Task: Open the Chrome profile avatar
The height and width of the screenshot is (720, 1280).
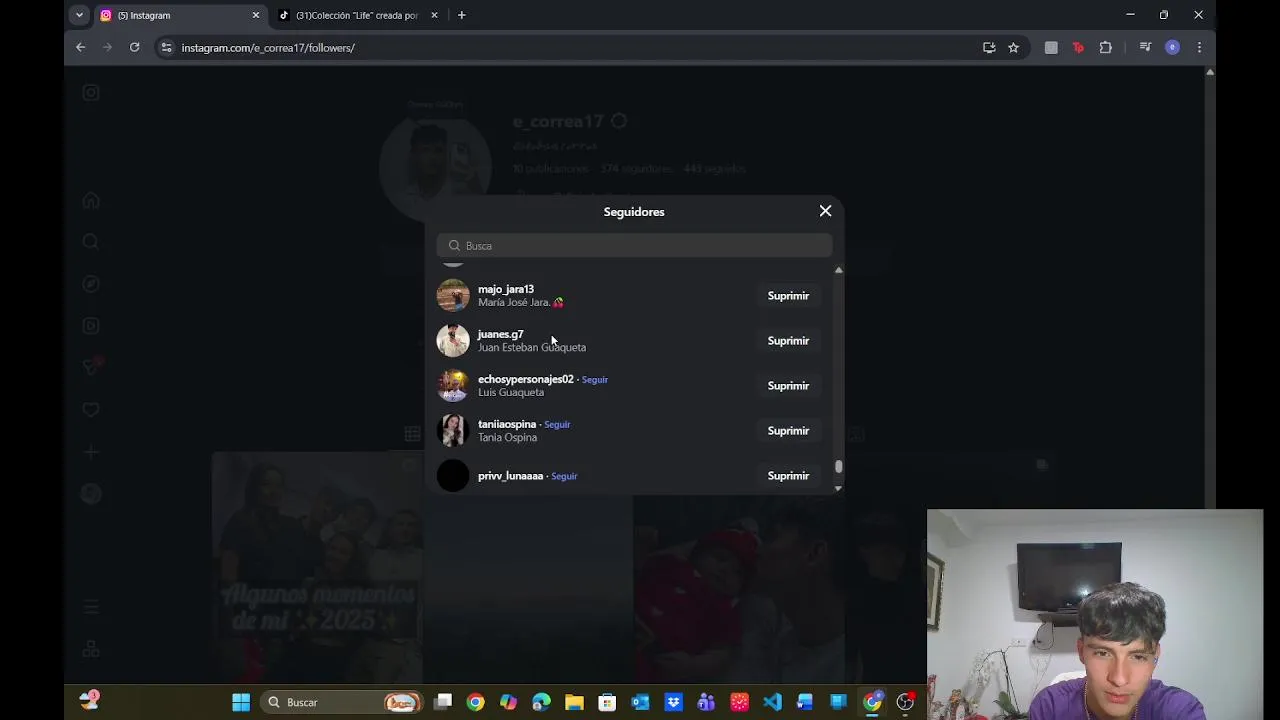Action: point(1172,47)
